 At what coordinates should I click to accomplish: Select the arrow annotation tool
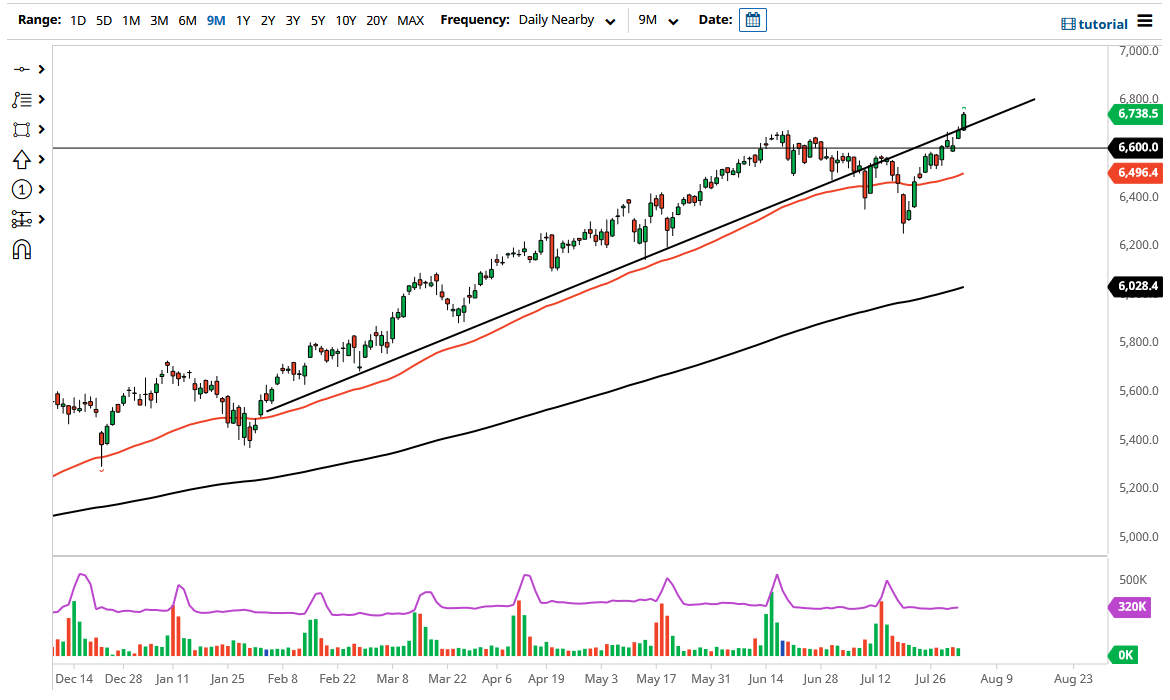tap(22, 159)
